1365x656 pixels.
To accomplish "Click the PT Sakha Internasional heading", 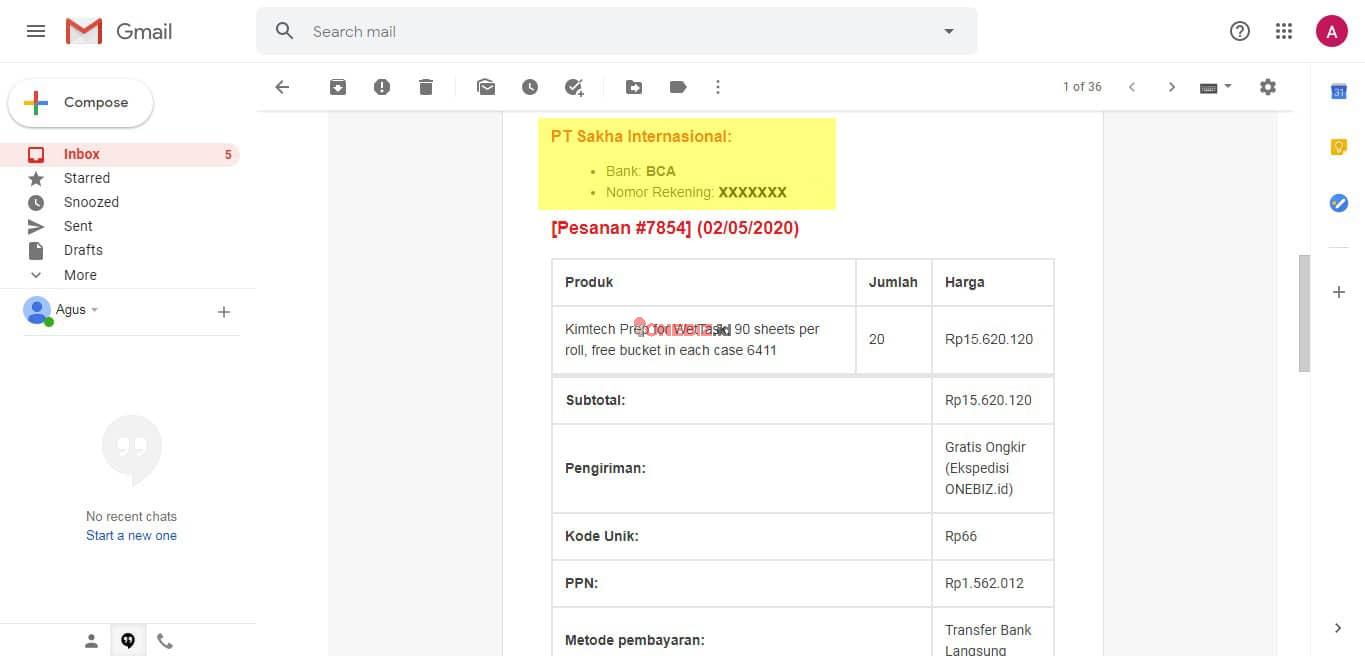I will [x=641, y=136].
